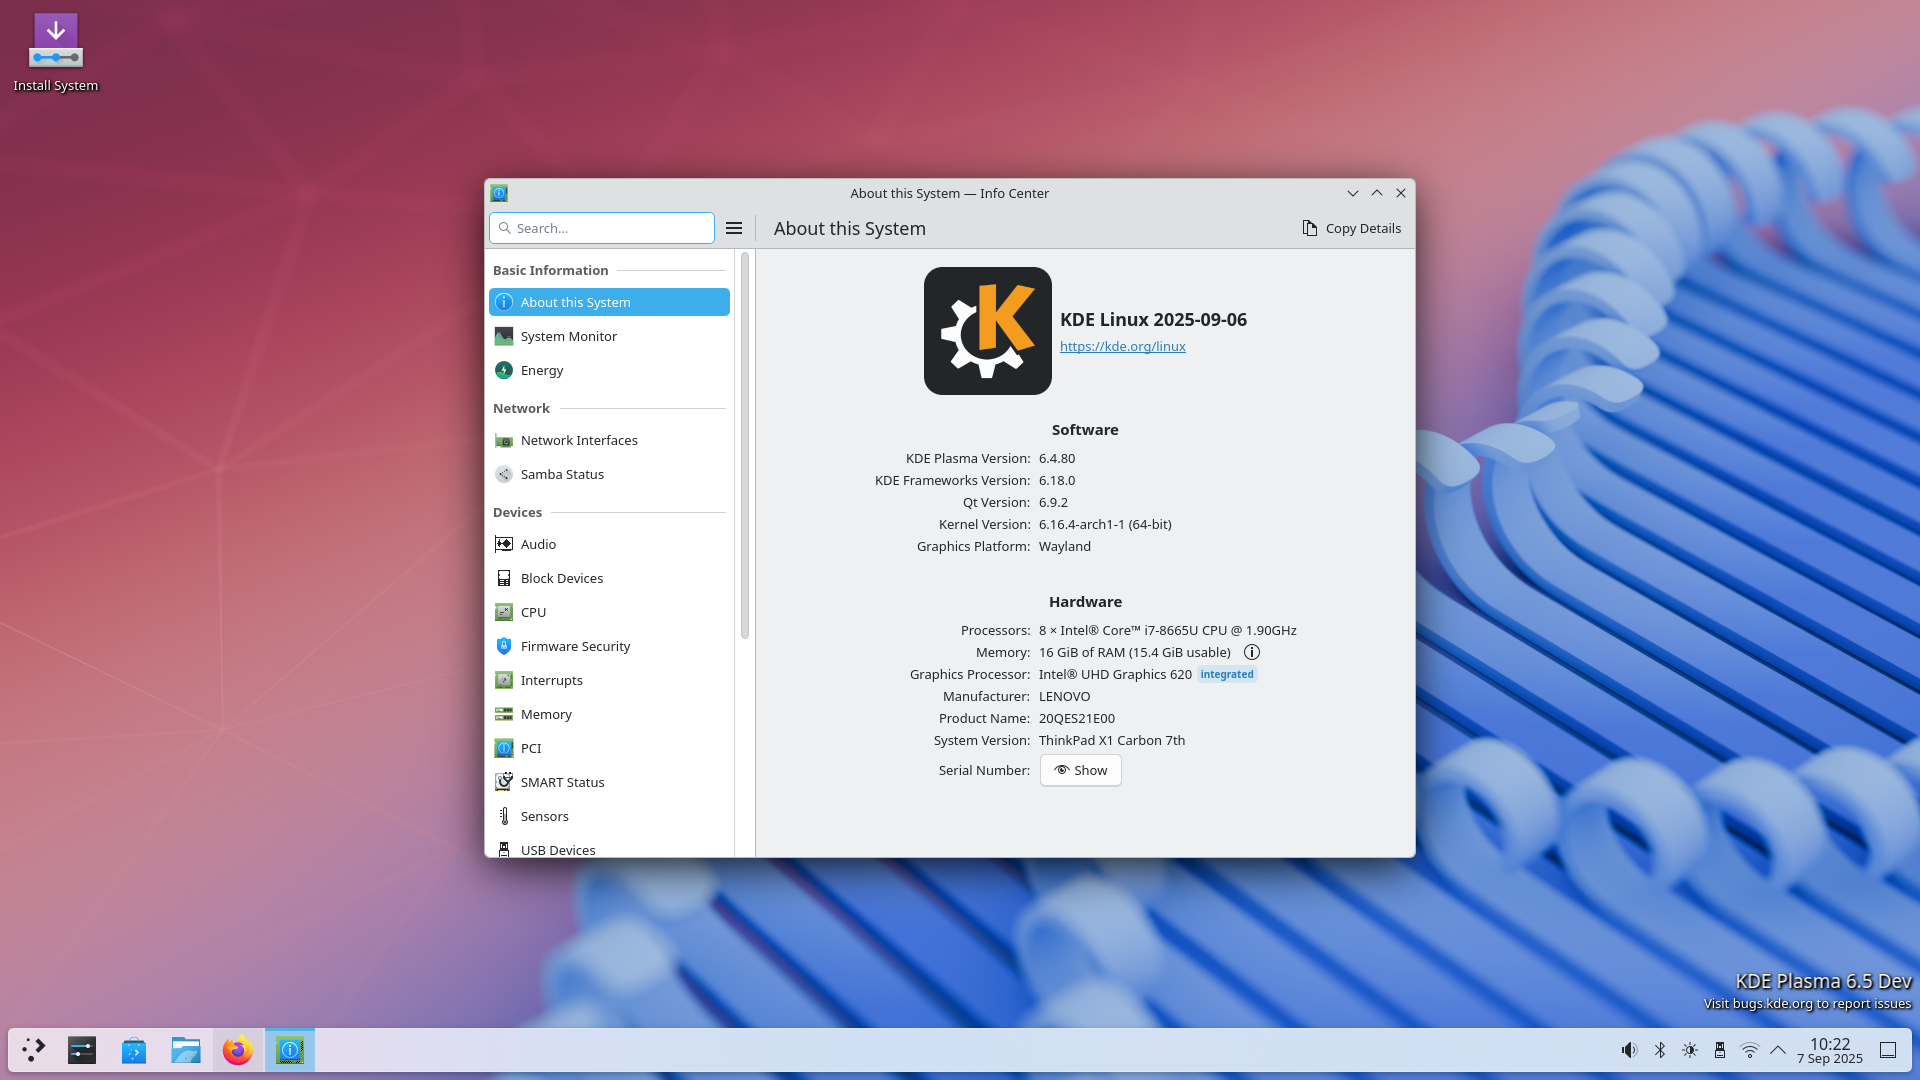
Task: Open Network Interfaces page
Action: pos(609,440)
